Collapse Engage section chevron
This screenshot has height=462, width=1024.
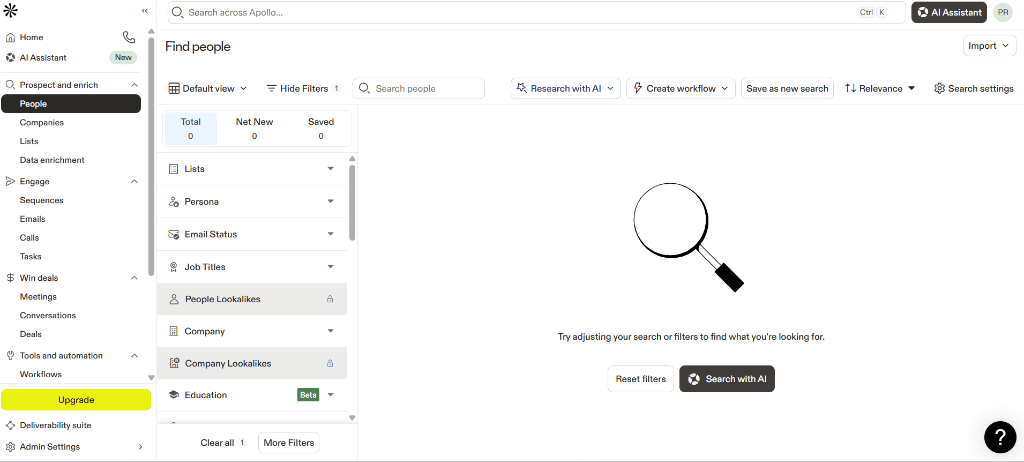click(x=135, y=182)
